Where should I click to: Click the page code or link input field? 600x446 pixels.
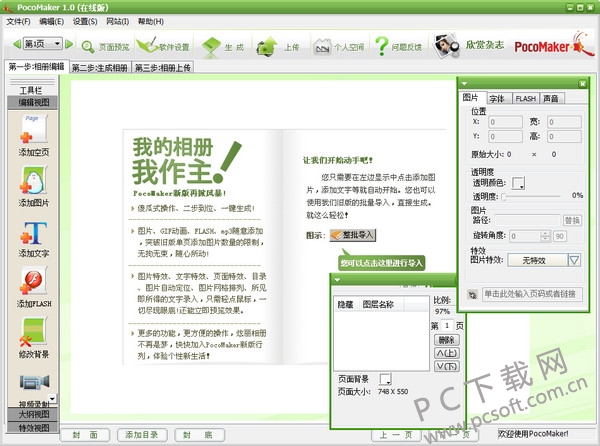click(x=532, y=294)
